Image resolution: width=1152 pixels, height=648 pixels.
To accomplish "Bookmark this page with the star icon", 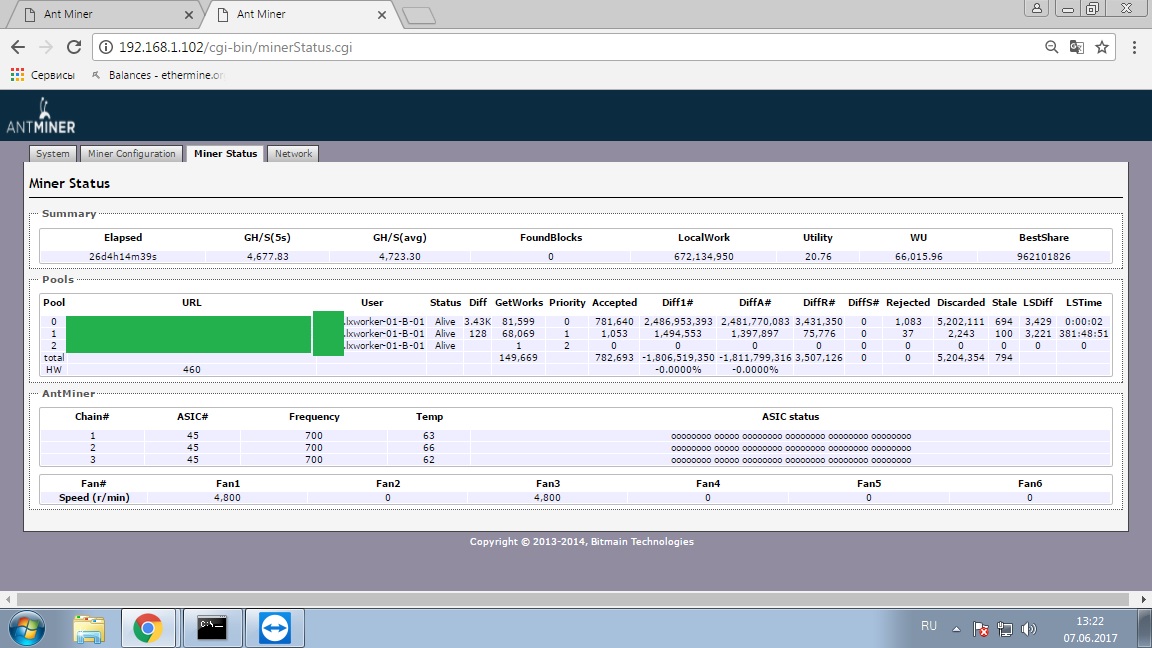I will [x=1102, y=47].
